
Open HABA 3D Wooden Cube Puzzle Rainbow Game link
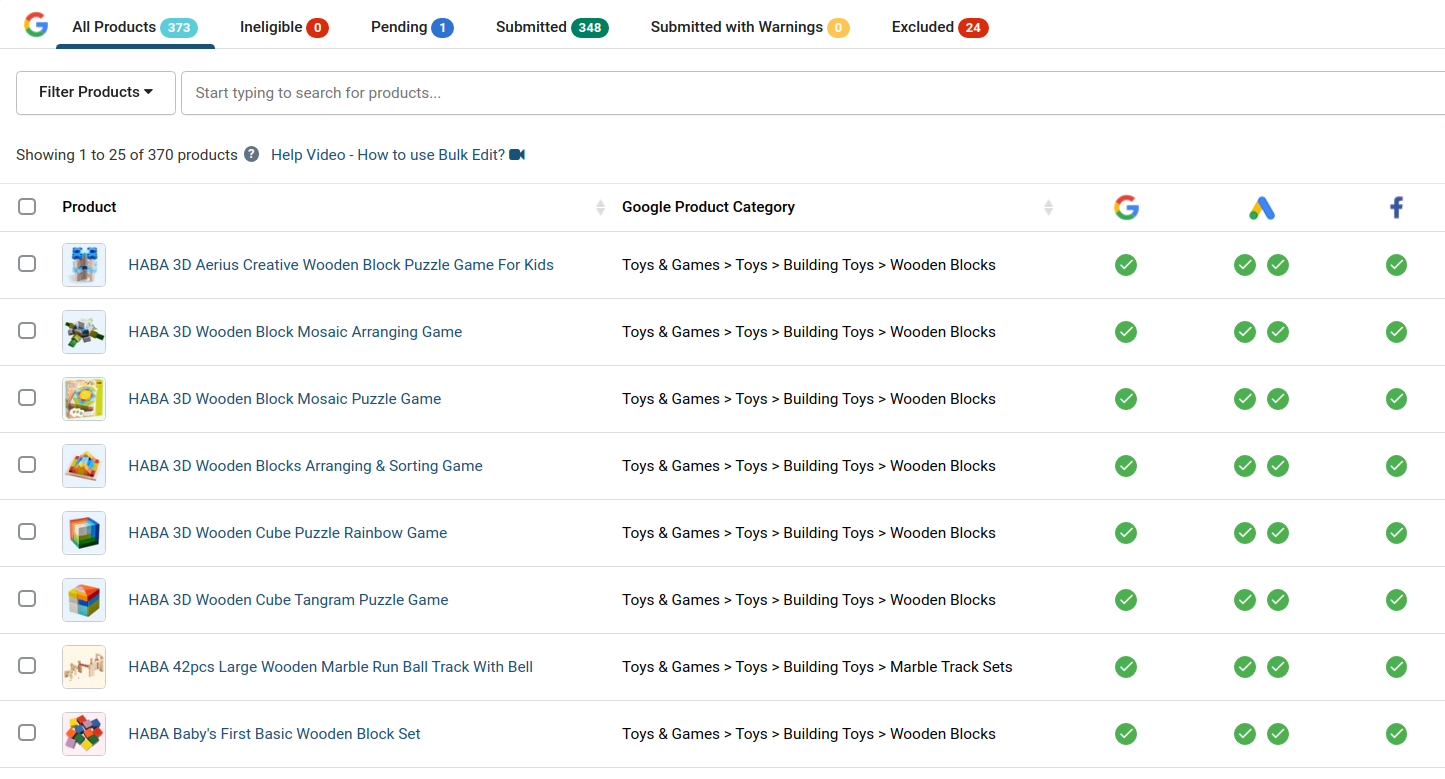(x=288, y=533)
